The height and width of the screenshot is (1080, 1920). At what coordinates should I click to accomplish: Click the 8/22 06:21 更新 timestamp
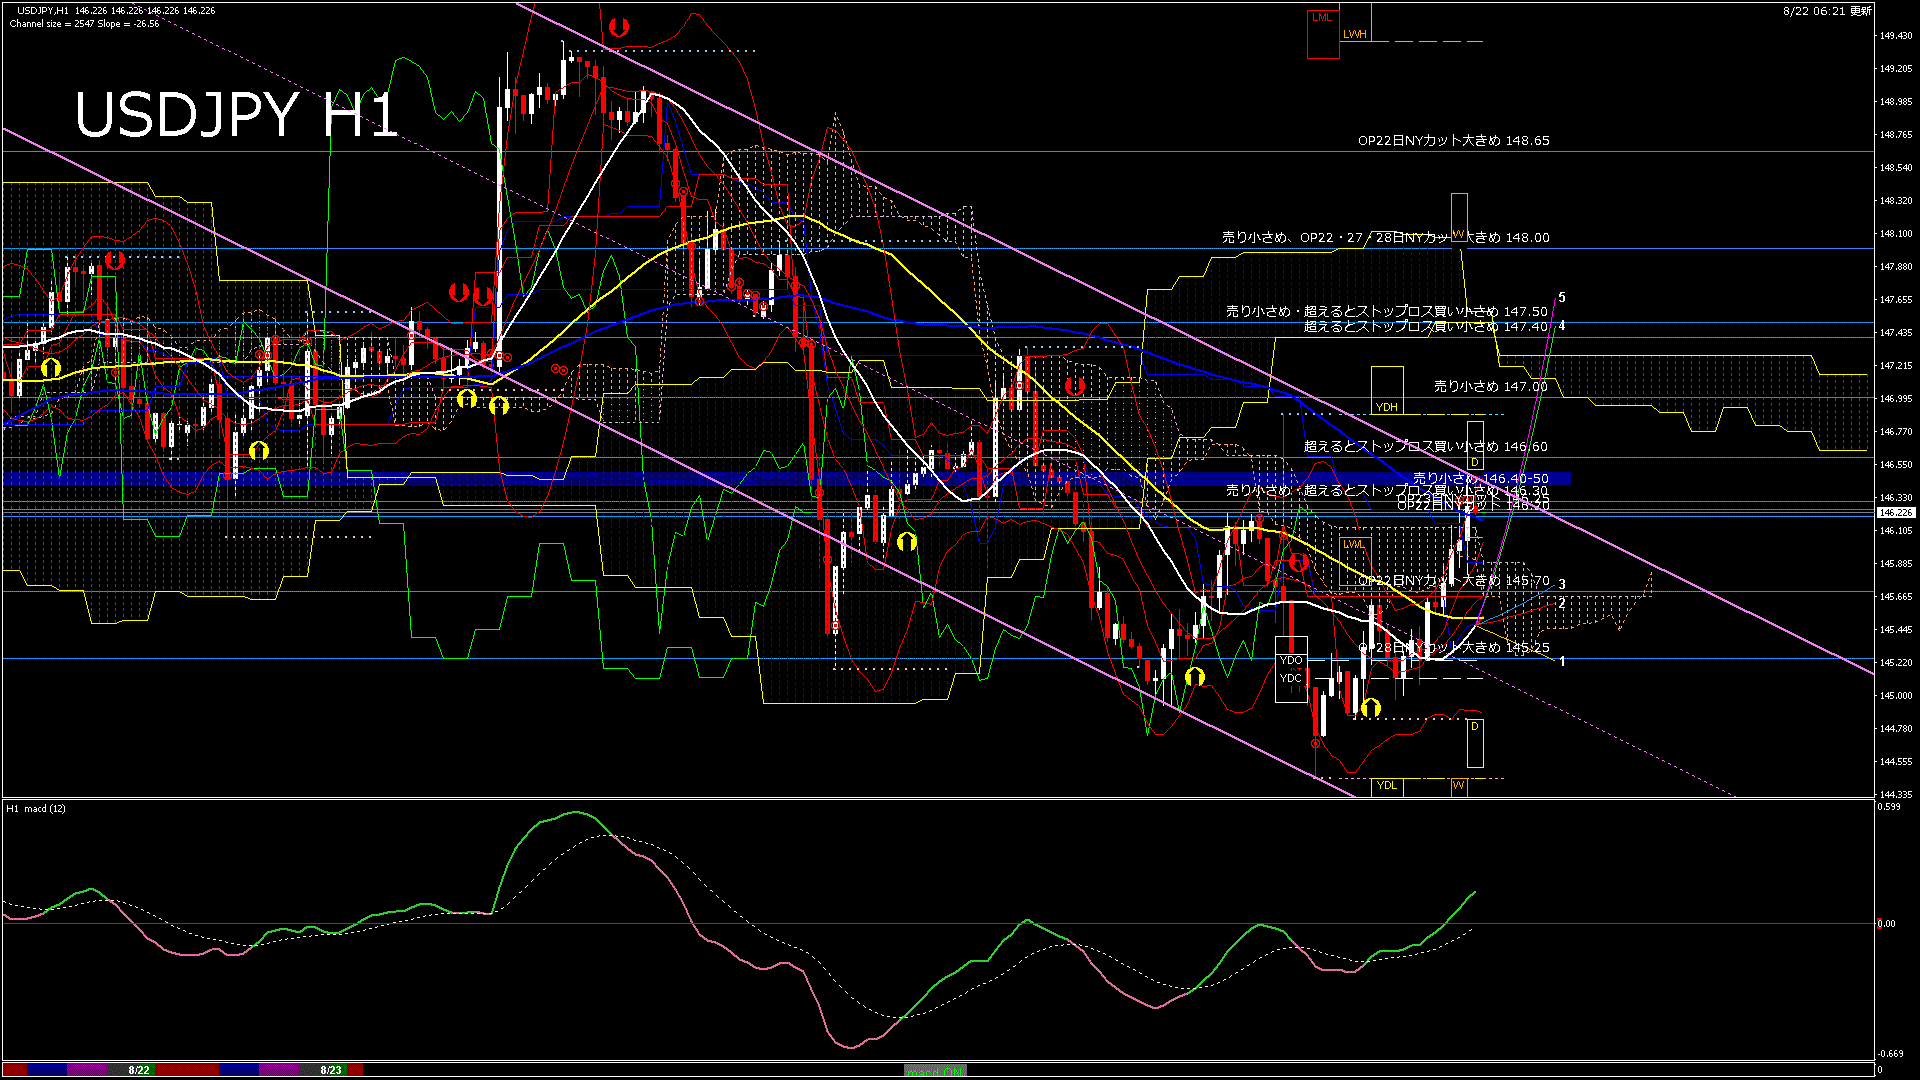point(1827,11)
